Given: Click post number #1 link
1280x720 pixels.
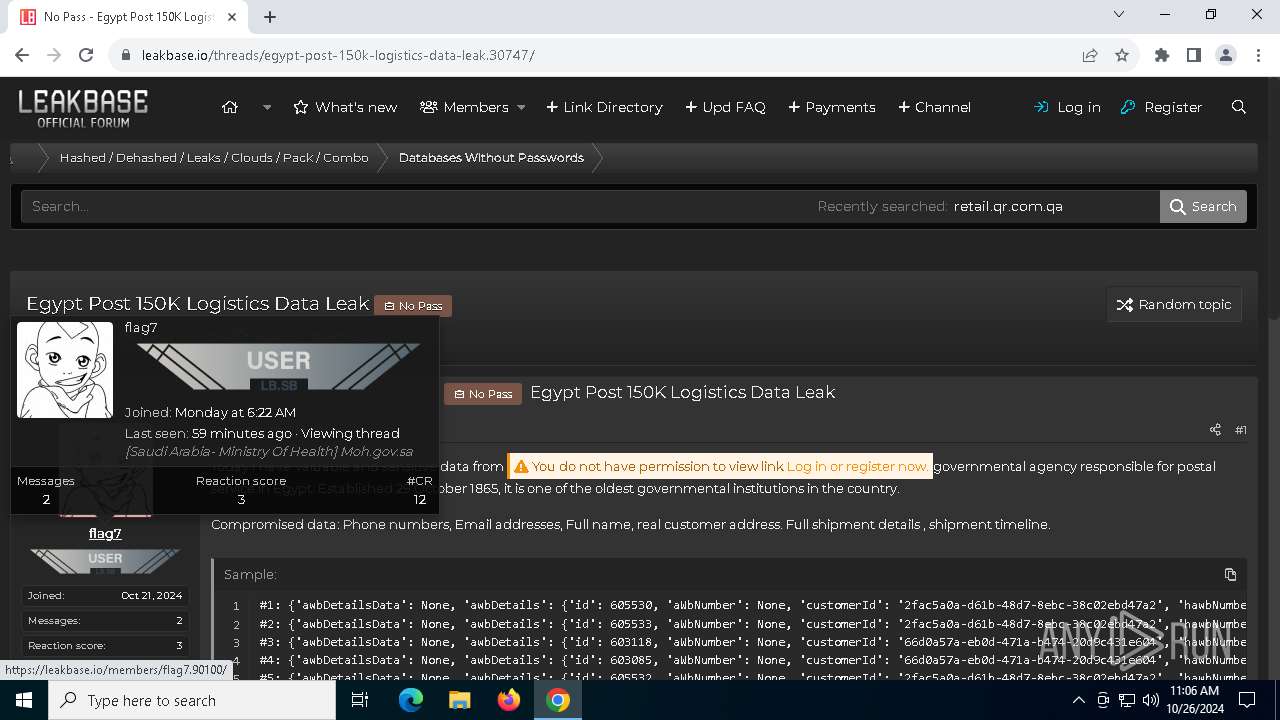Looking at the screenshot, I should click(1241, 430).
